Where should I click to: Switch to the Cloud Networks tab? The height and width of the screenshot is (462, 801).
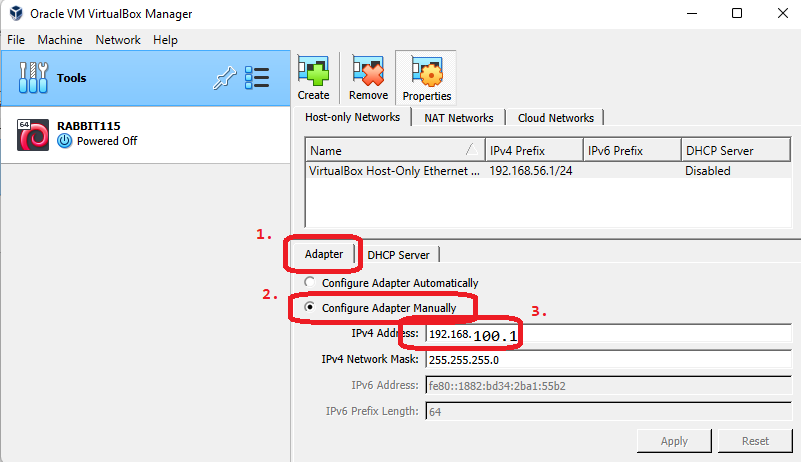point(556,118)
